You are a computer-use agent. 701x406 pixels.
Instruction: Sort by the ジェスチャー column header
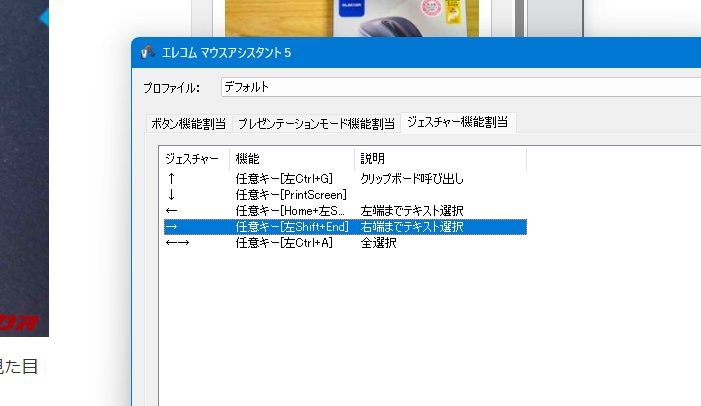tap(194, 159)
